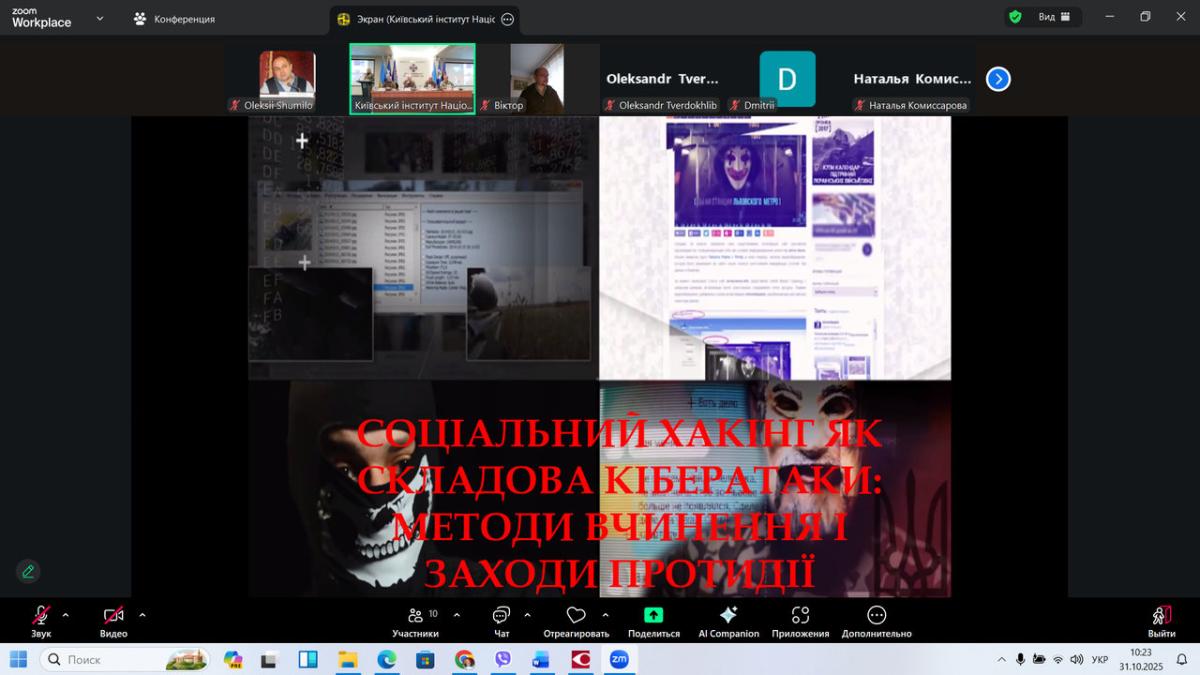The height and width of the screenshot is (675, 1200).
Task: Expand the arrow next to Отреагировать
Action: [606, 615]
